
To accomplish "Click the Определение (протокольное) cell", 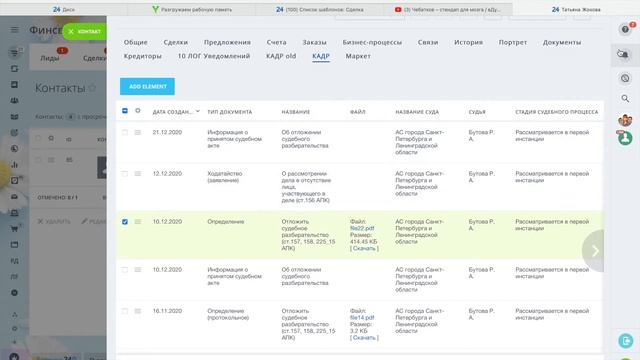I will [228, 314].
